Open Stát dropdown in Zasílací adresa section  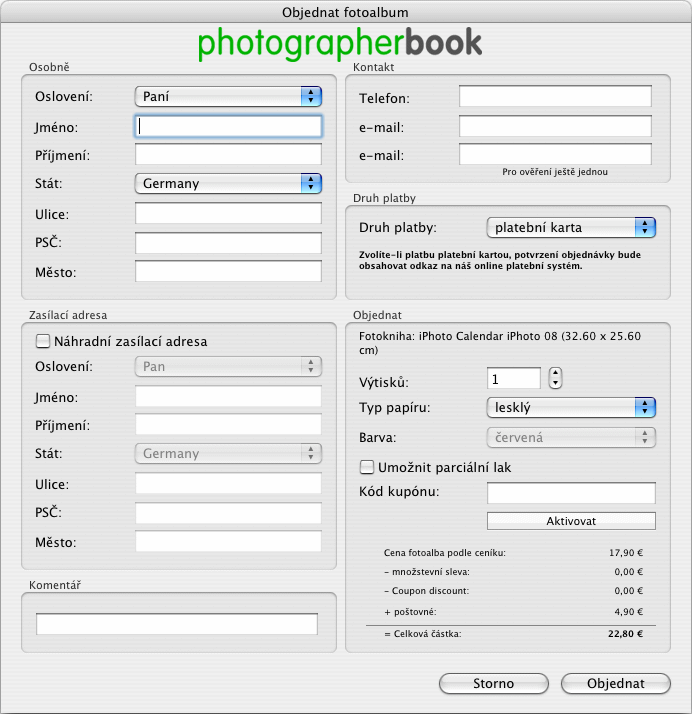228,454
